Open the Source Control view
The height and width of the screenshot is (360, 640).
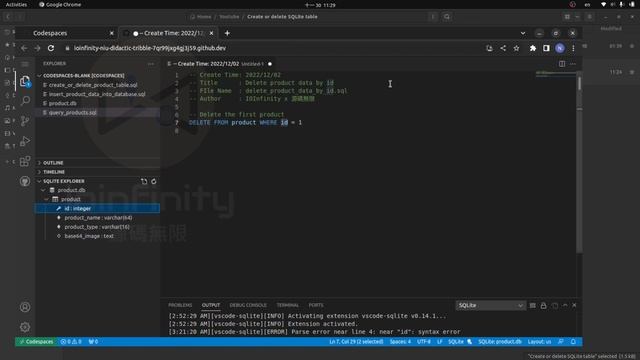[x=25, y=121]
